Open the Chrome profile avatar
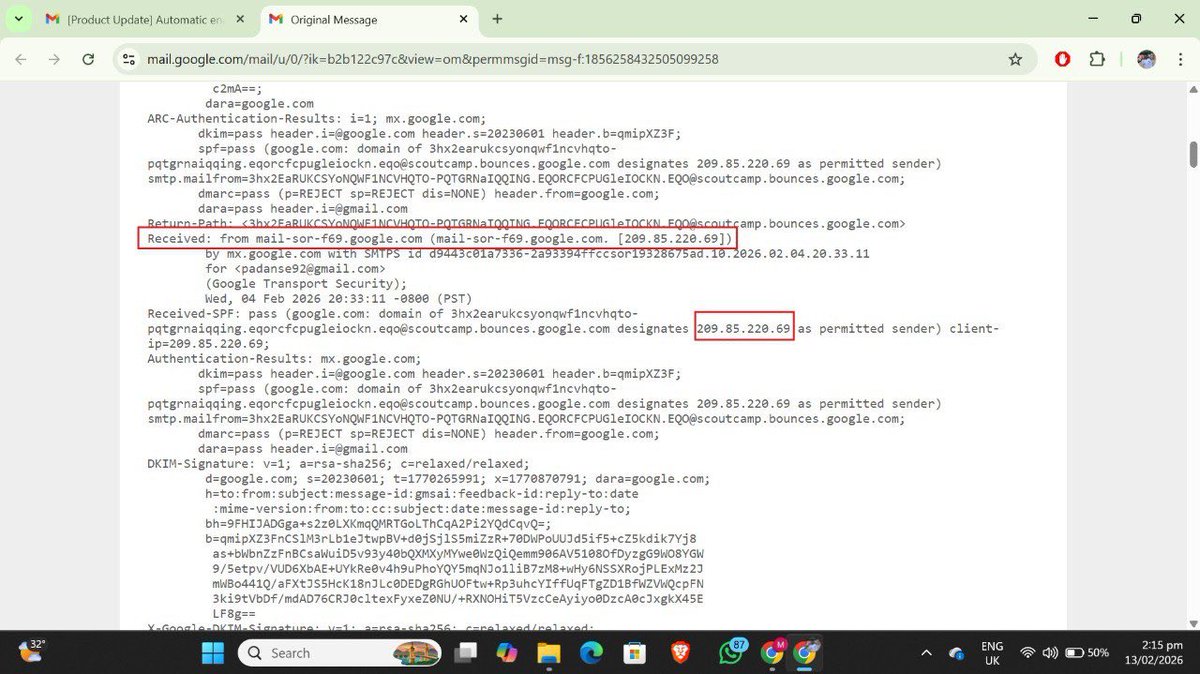The image size is (1200, 674). click(1146, 60)
